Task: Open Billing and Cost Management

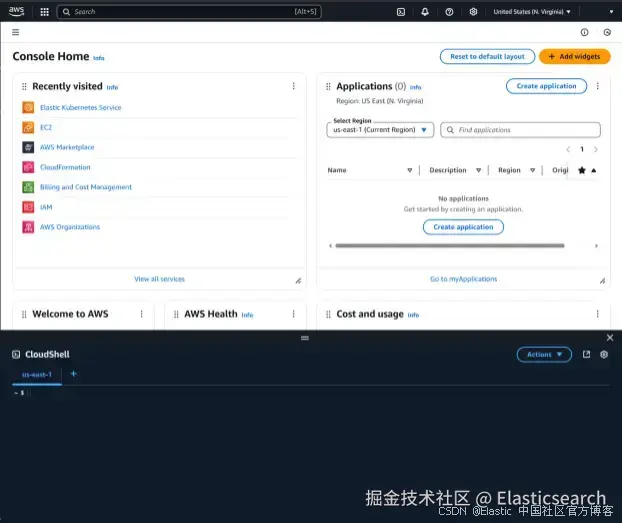Action: [x=86, y=187]
